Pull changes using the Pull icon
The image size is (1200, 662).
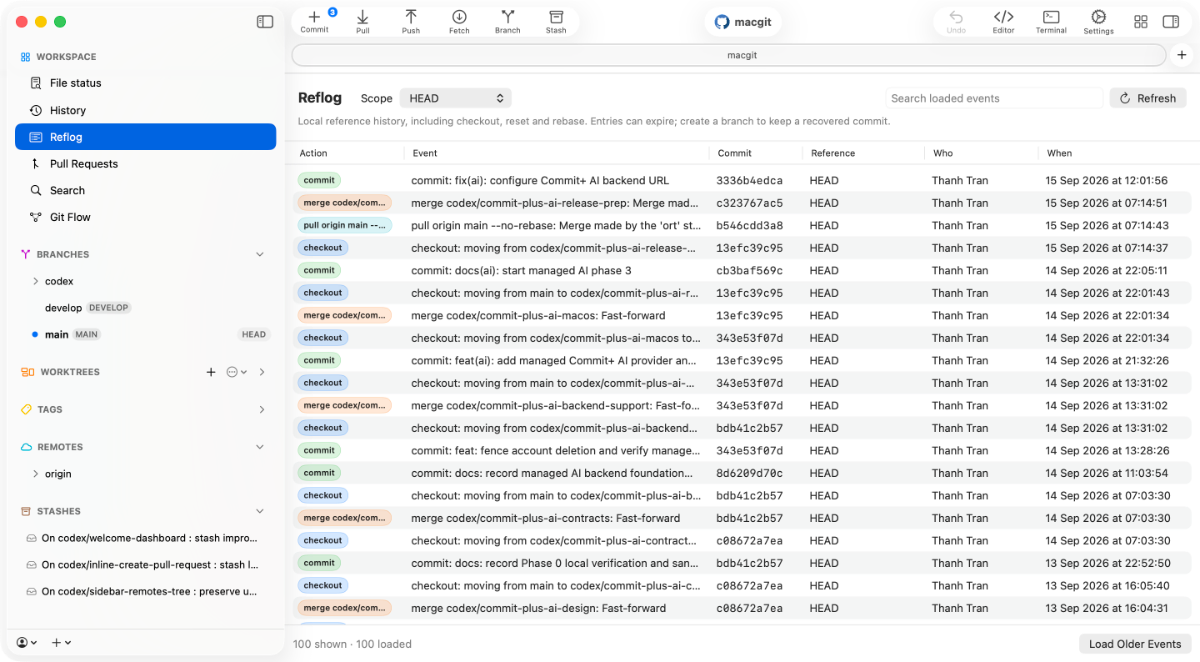pos(363,21)
